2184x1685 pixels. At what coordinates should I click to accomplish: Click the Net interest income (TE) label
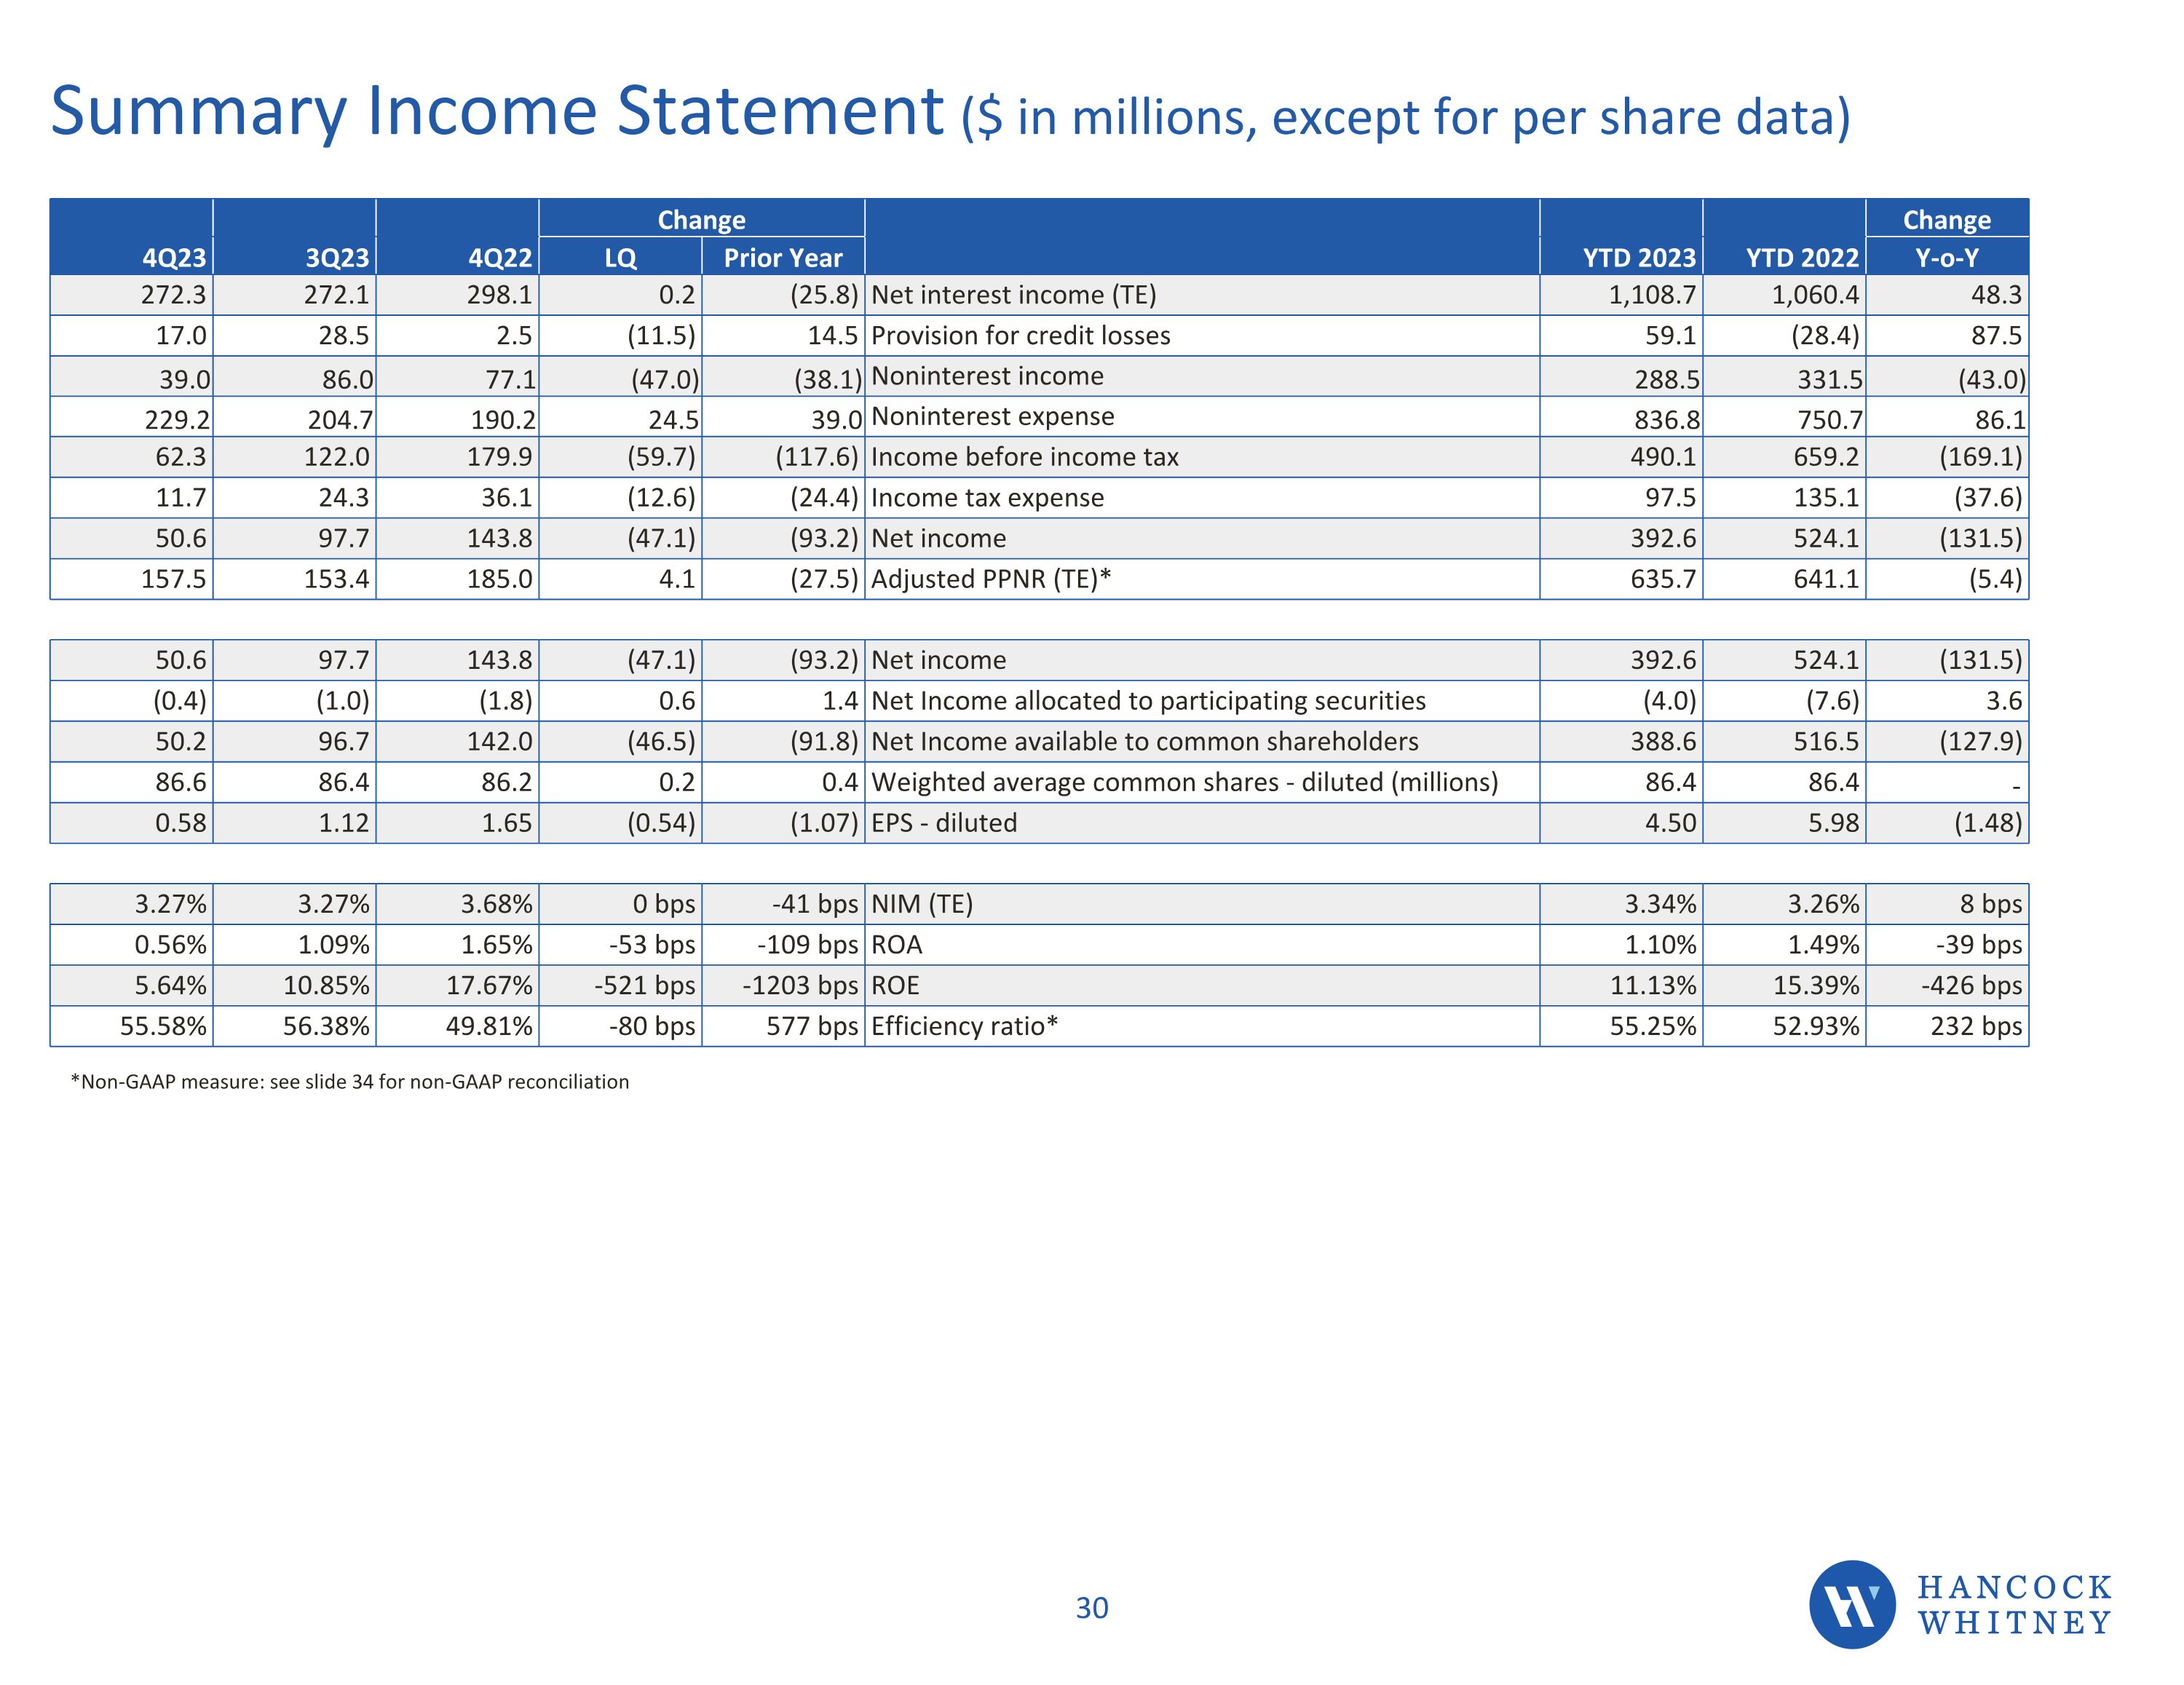pos(1013,295)
